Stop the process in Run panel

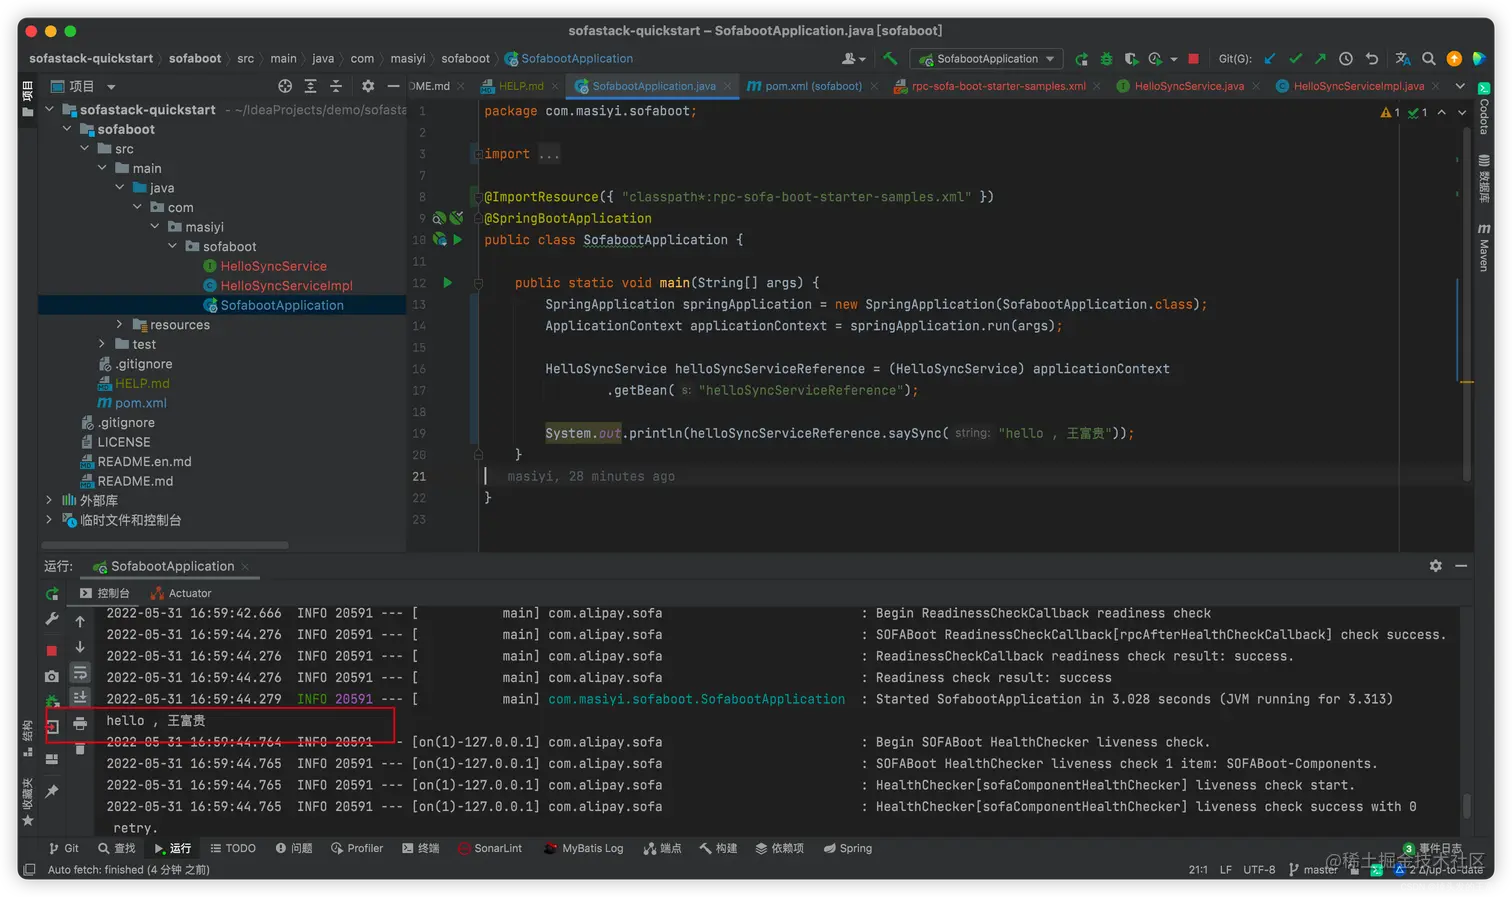click(52, 650)
